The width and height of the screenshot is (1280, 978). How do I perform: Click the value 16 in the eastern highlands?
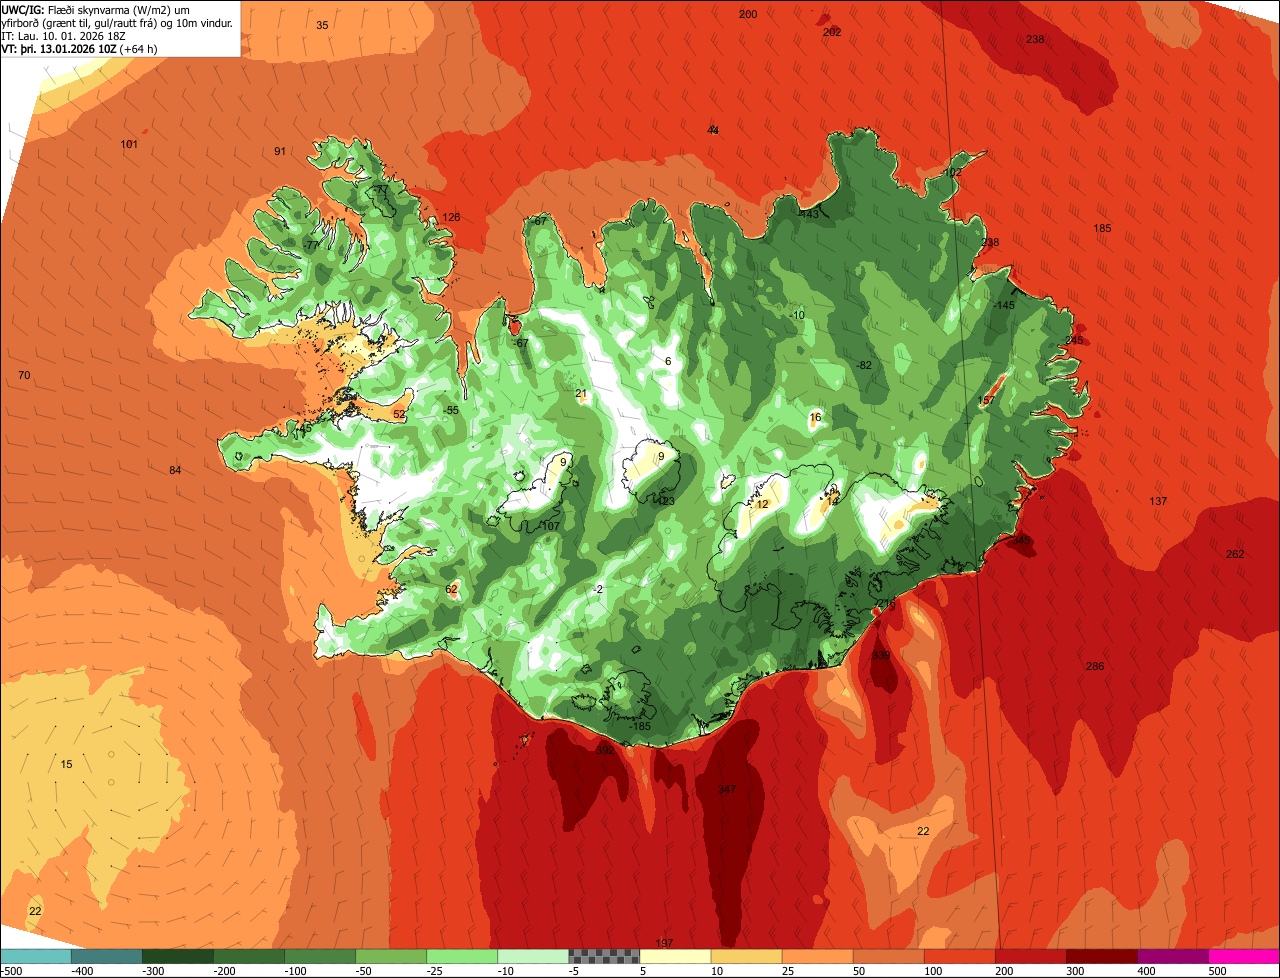[815, 418]
